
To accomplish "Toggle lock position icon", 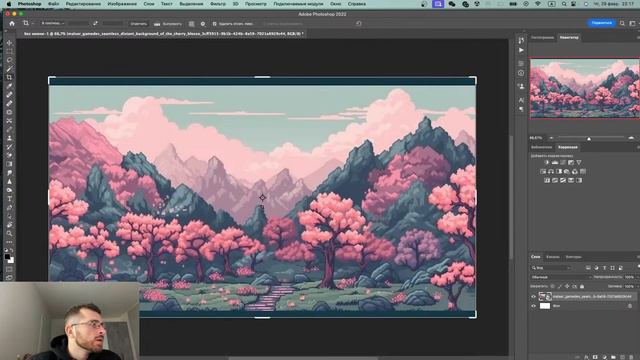I will point(567,286).
